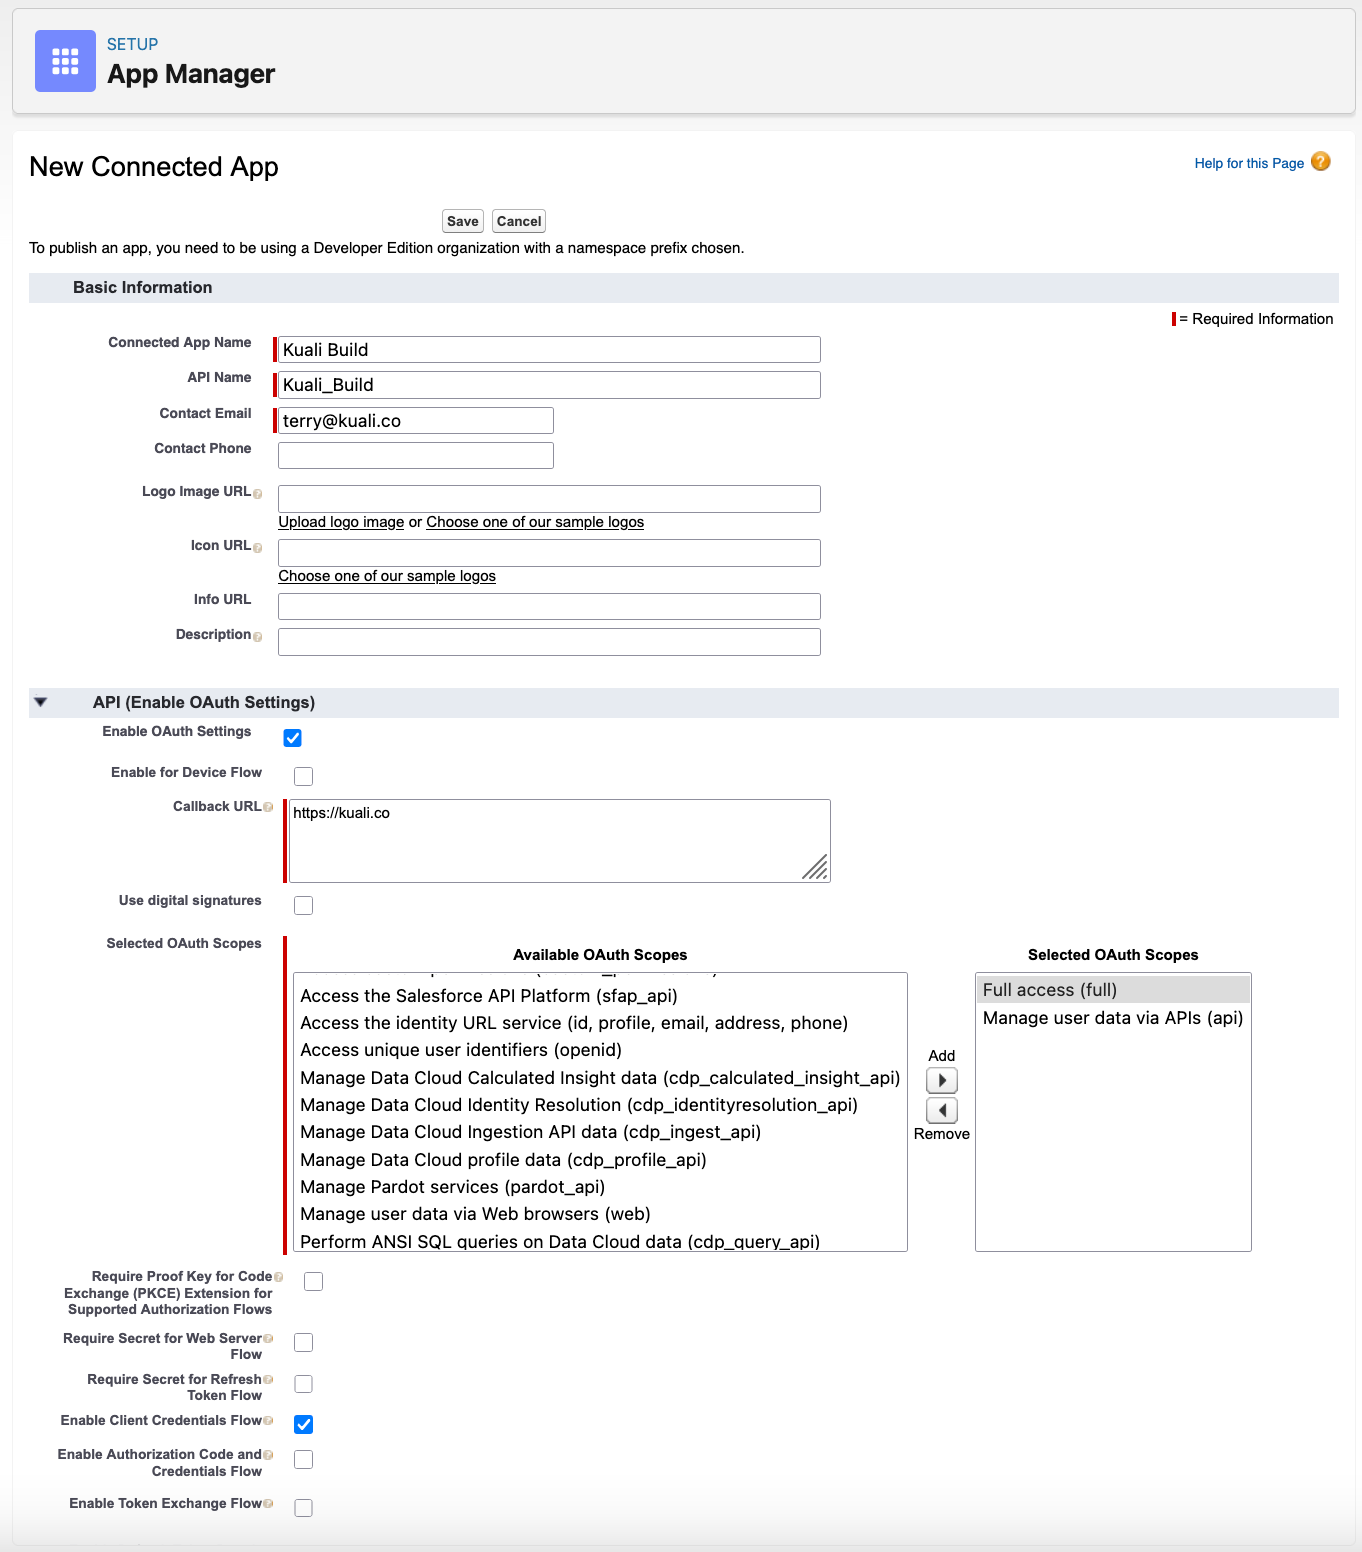Uncheck the Enable OAuth Settings checkbox
Screen dimensions: 1362x1552
tap(292, 738)
